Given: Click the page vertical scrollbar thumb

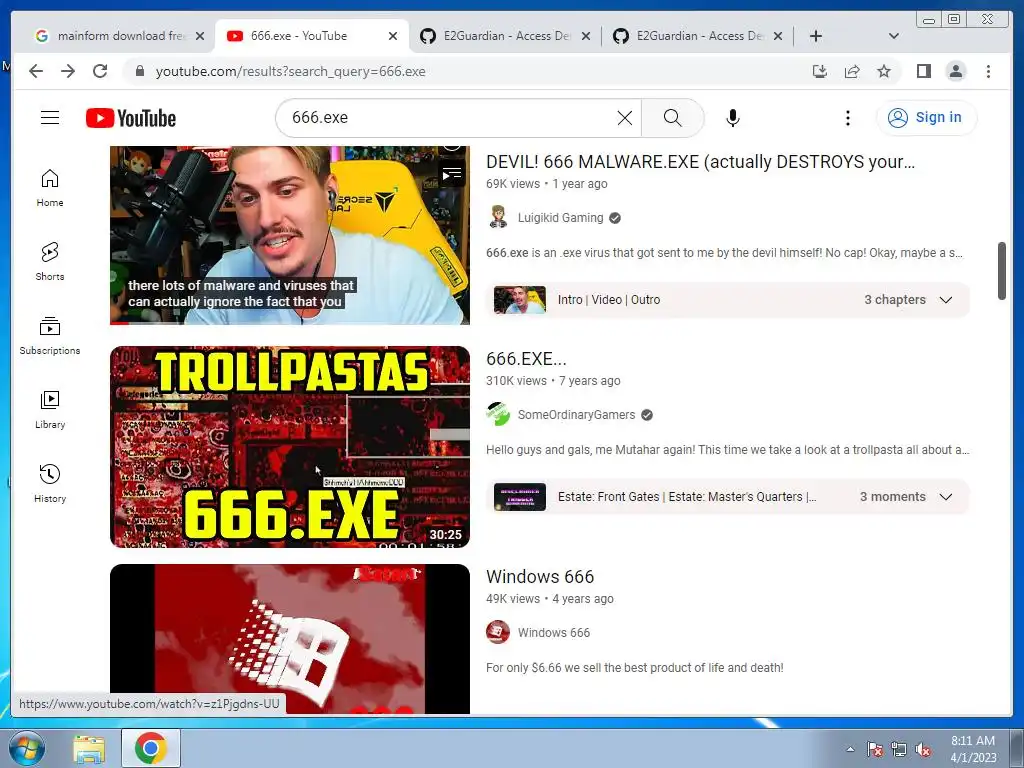Looking at the screenshot, I should point(1002,271).
